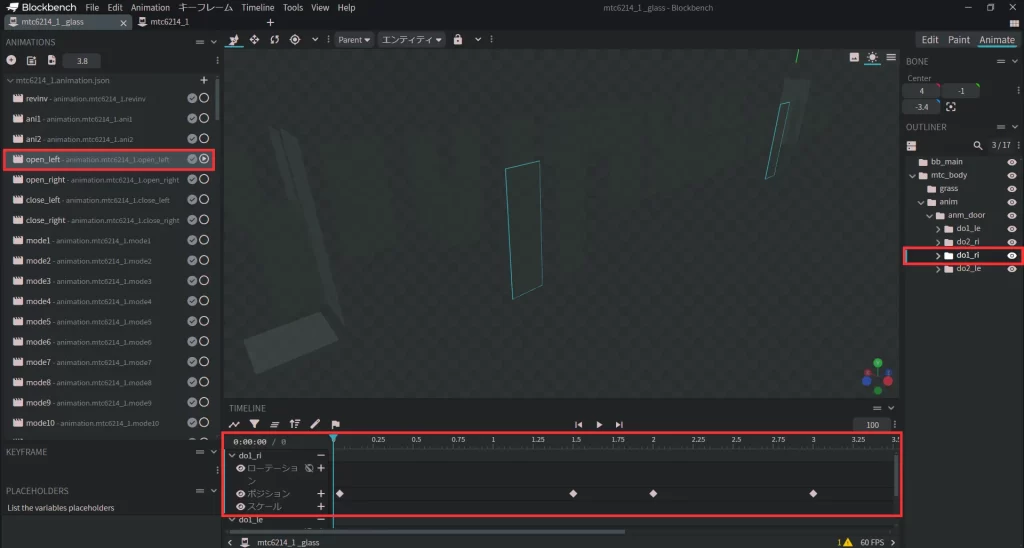Viewport: 1024px width, 548px height.
Task: Select the Pivot tool in toolbar
Action: tap(295, 40)
